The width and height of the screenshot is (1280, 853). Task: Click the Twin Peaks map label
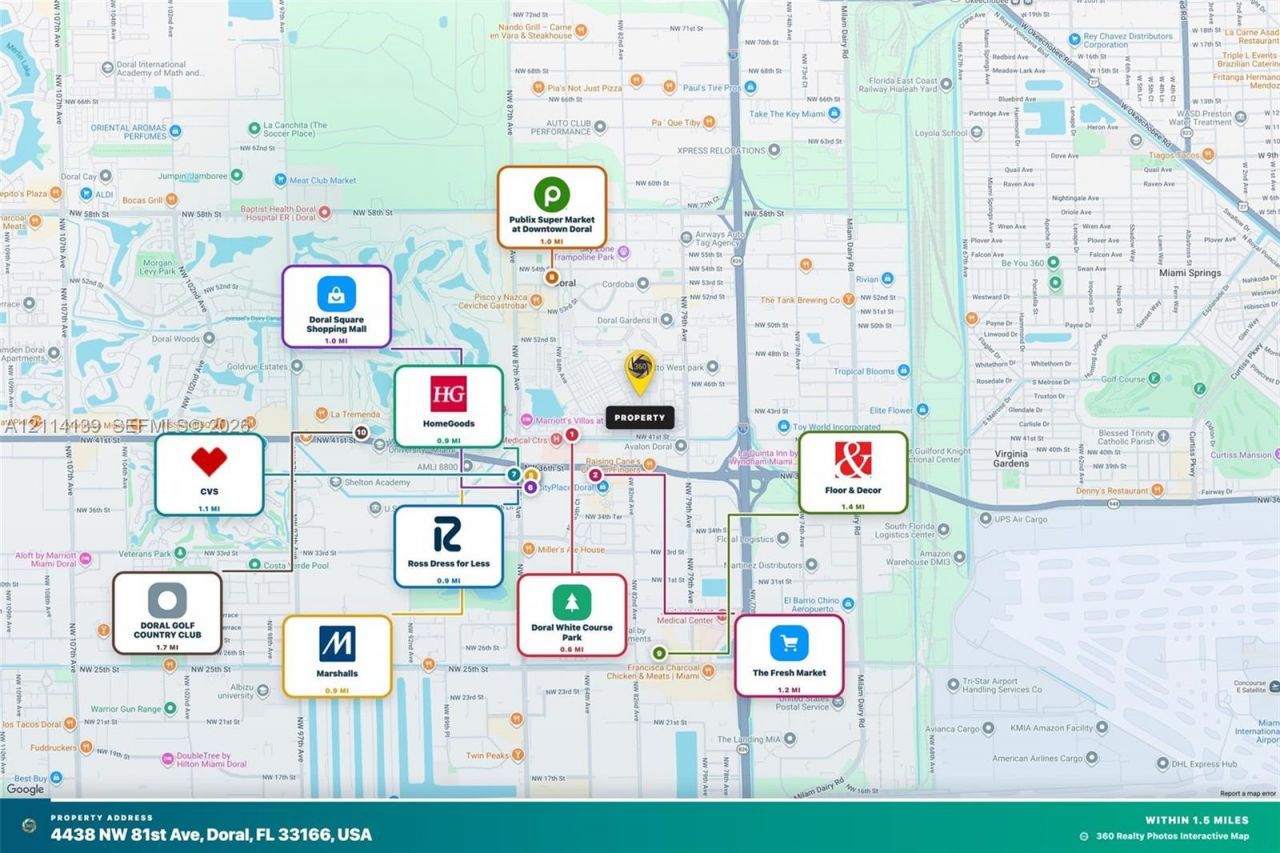coord(487,756)
